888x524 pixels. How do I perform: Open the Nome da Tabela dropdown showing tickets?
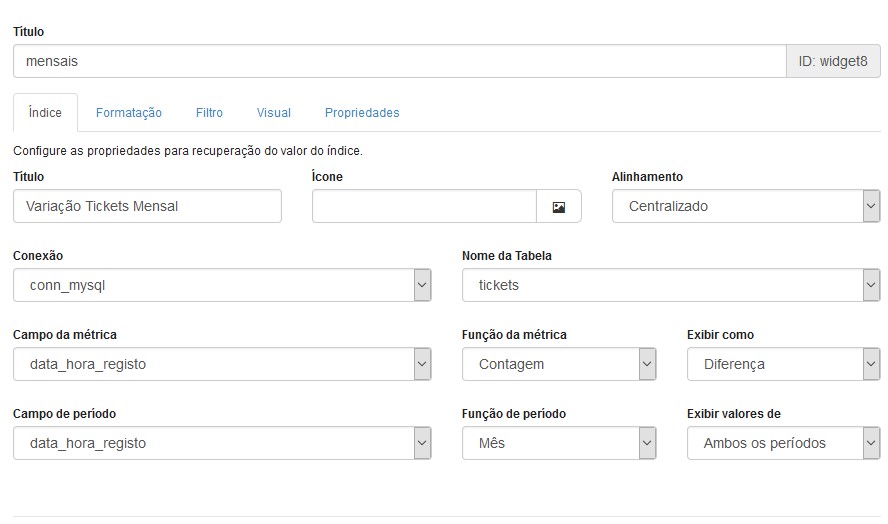click(671, 285)
